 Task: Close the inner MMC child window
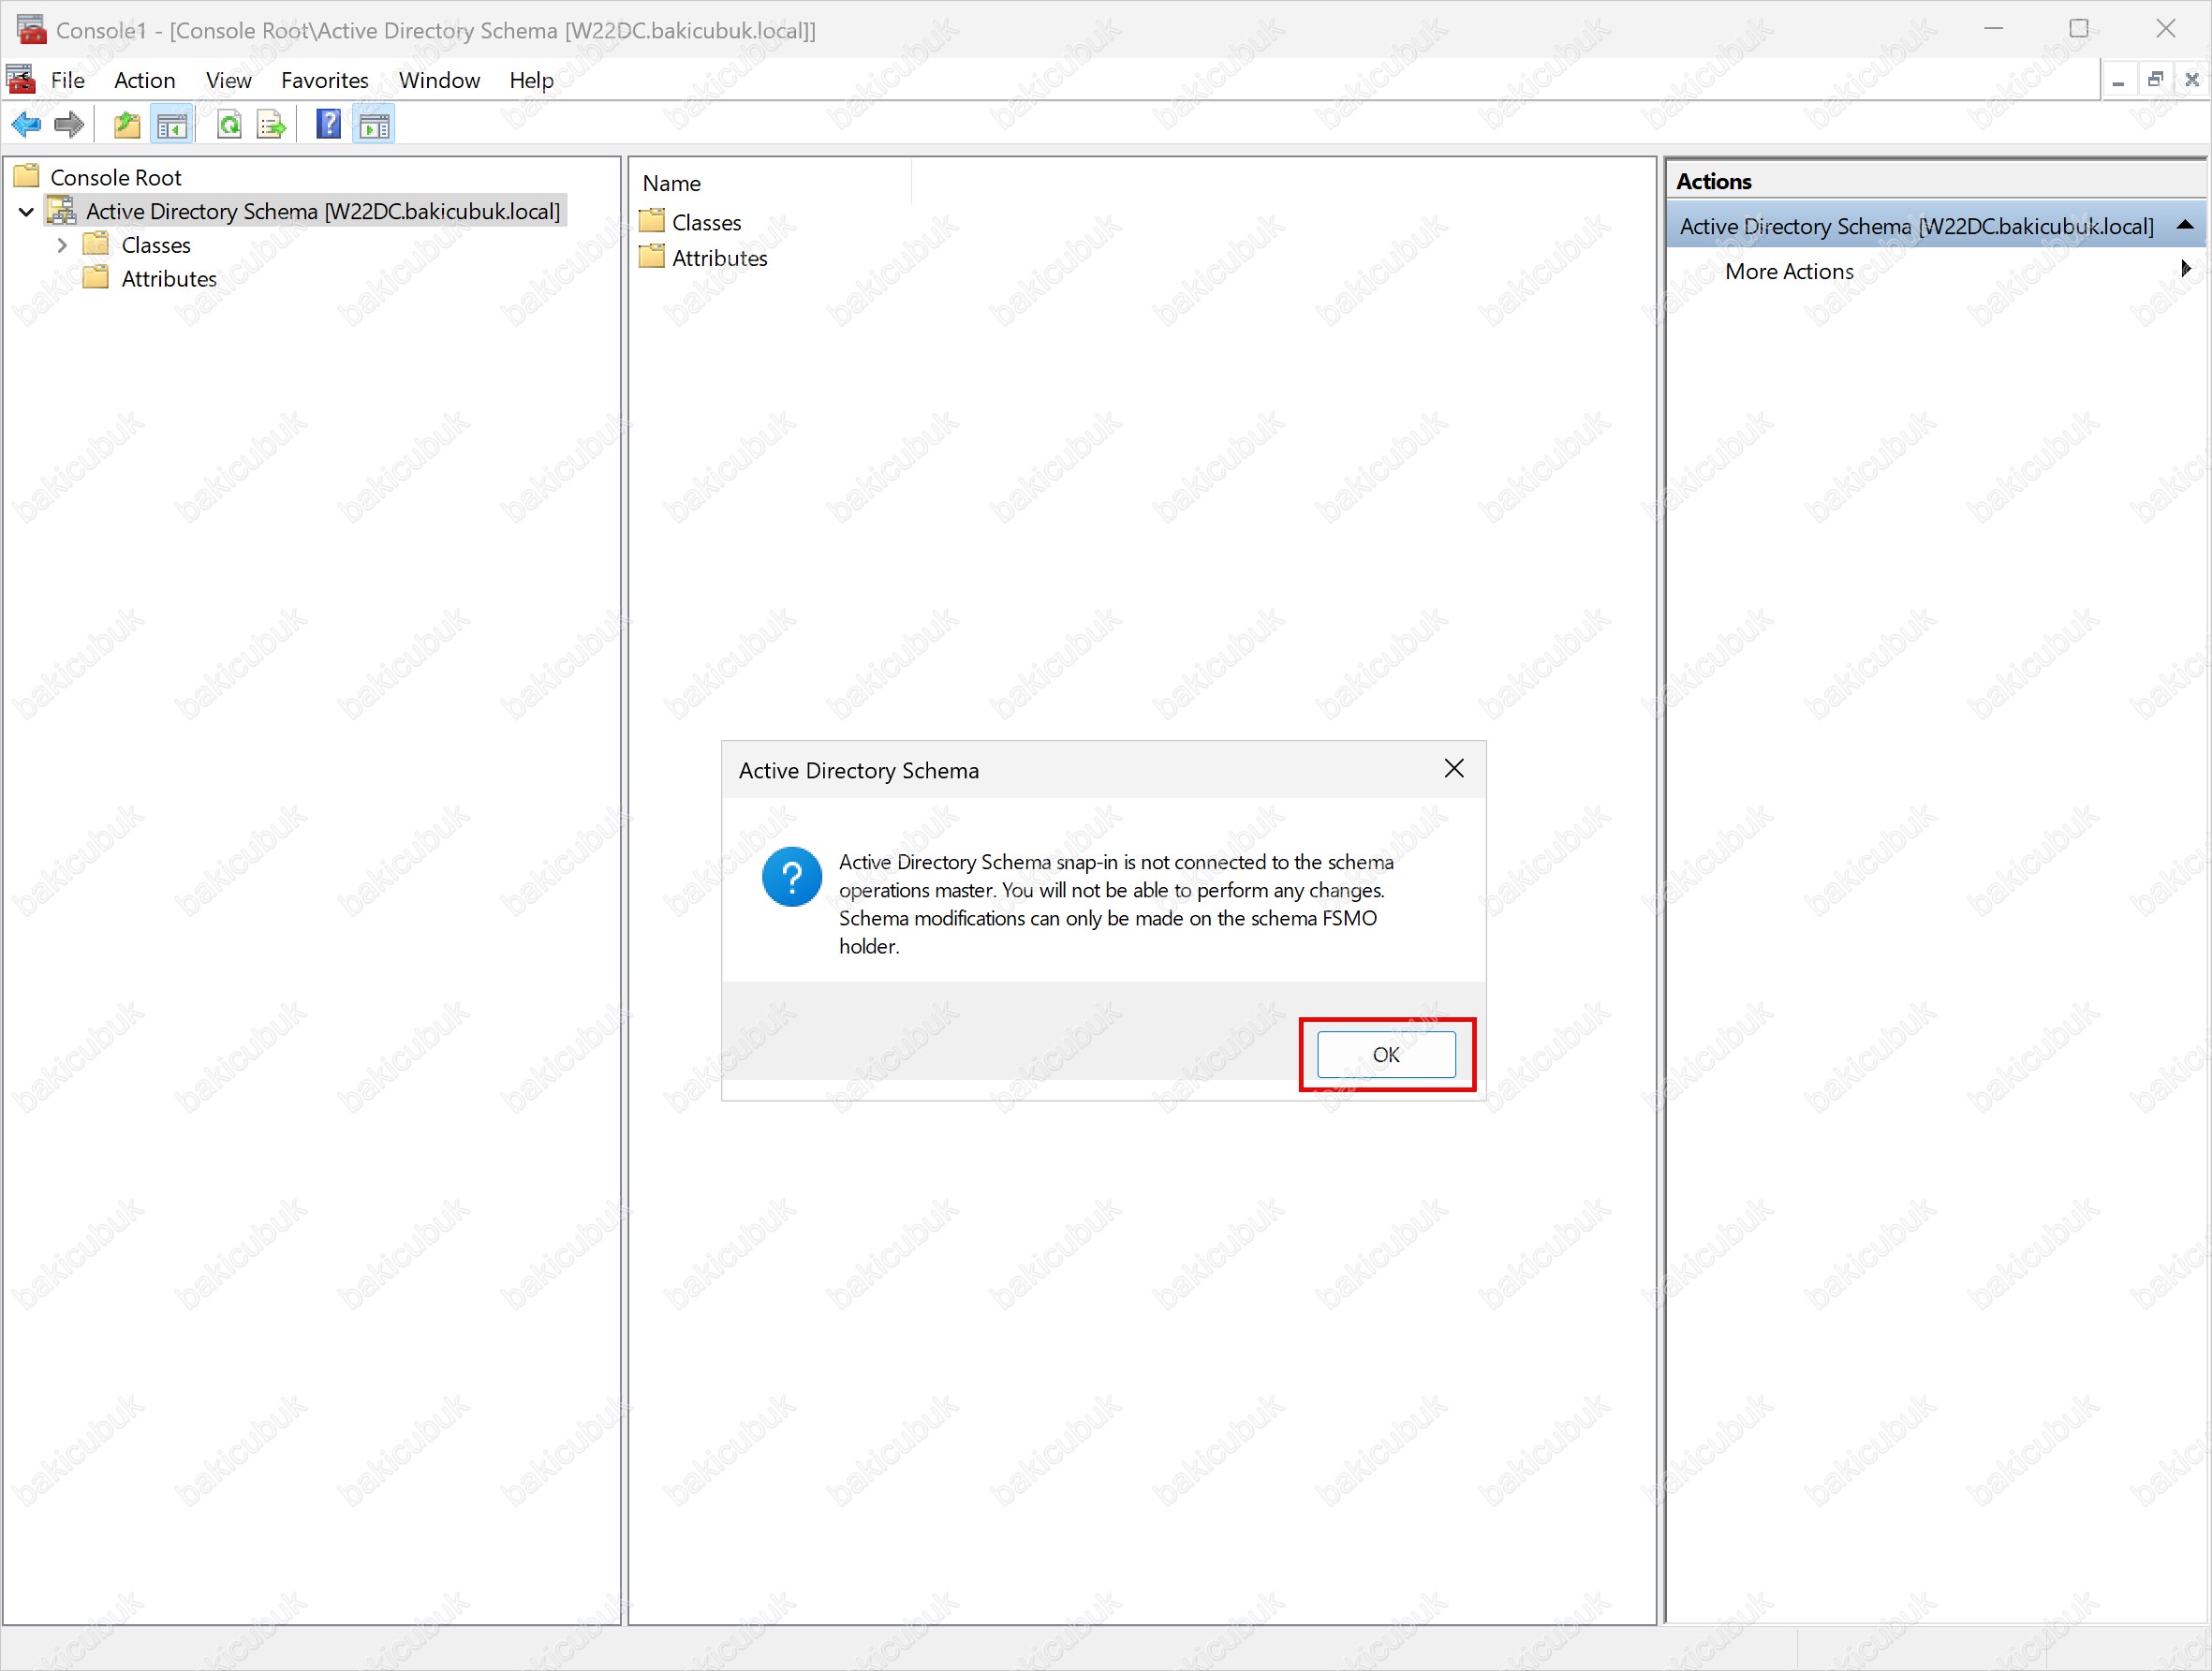[2192, 80]
